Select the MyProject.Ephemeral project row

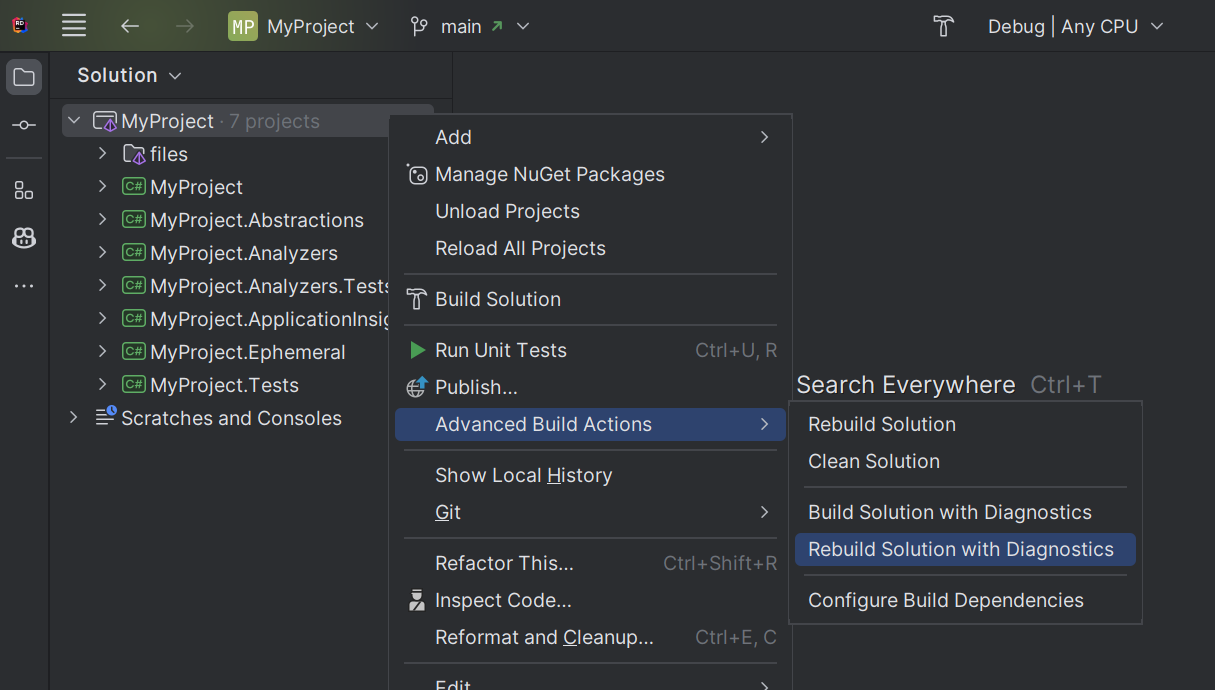(x=225, y=352)
